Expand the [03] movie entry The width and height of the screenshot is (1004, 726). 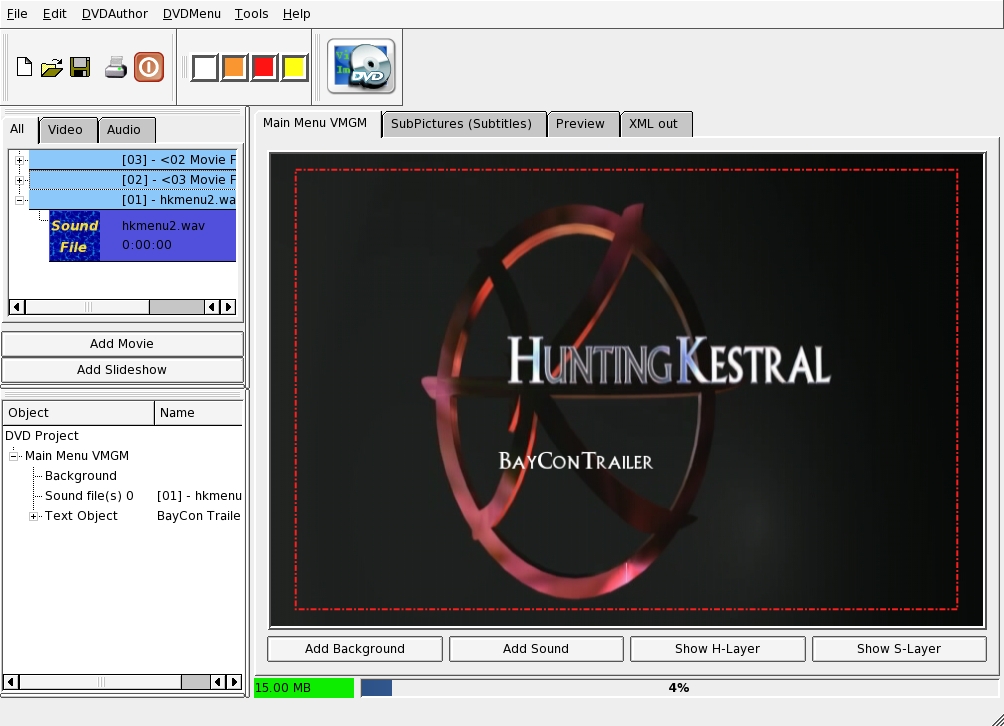[19, 160]
